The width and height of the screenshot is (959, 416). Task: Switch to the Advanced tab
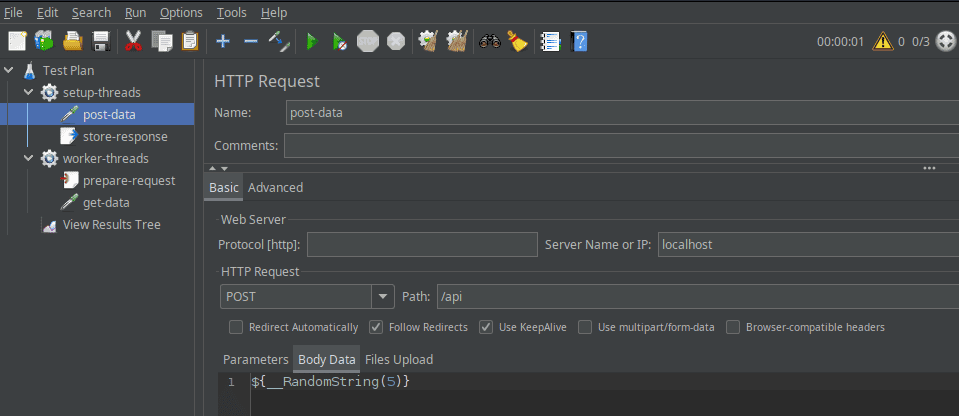[275, 187]
